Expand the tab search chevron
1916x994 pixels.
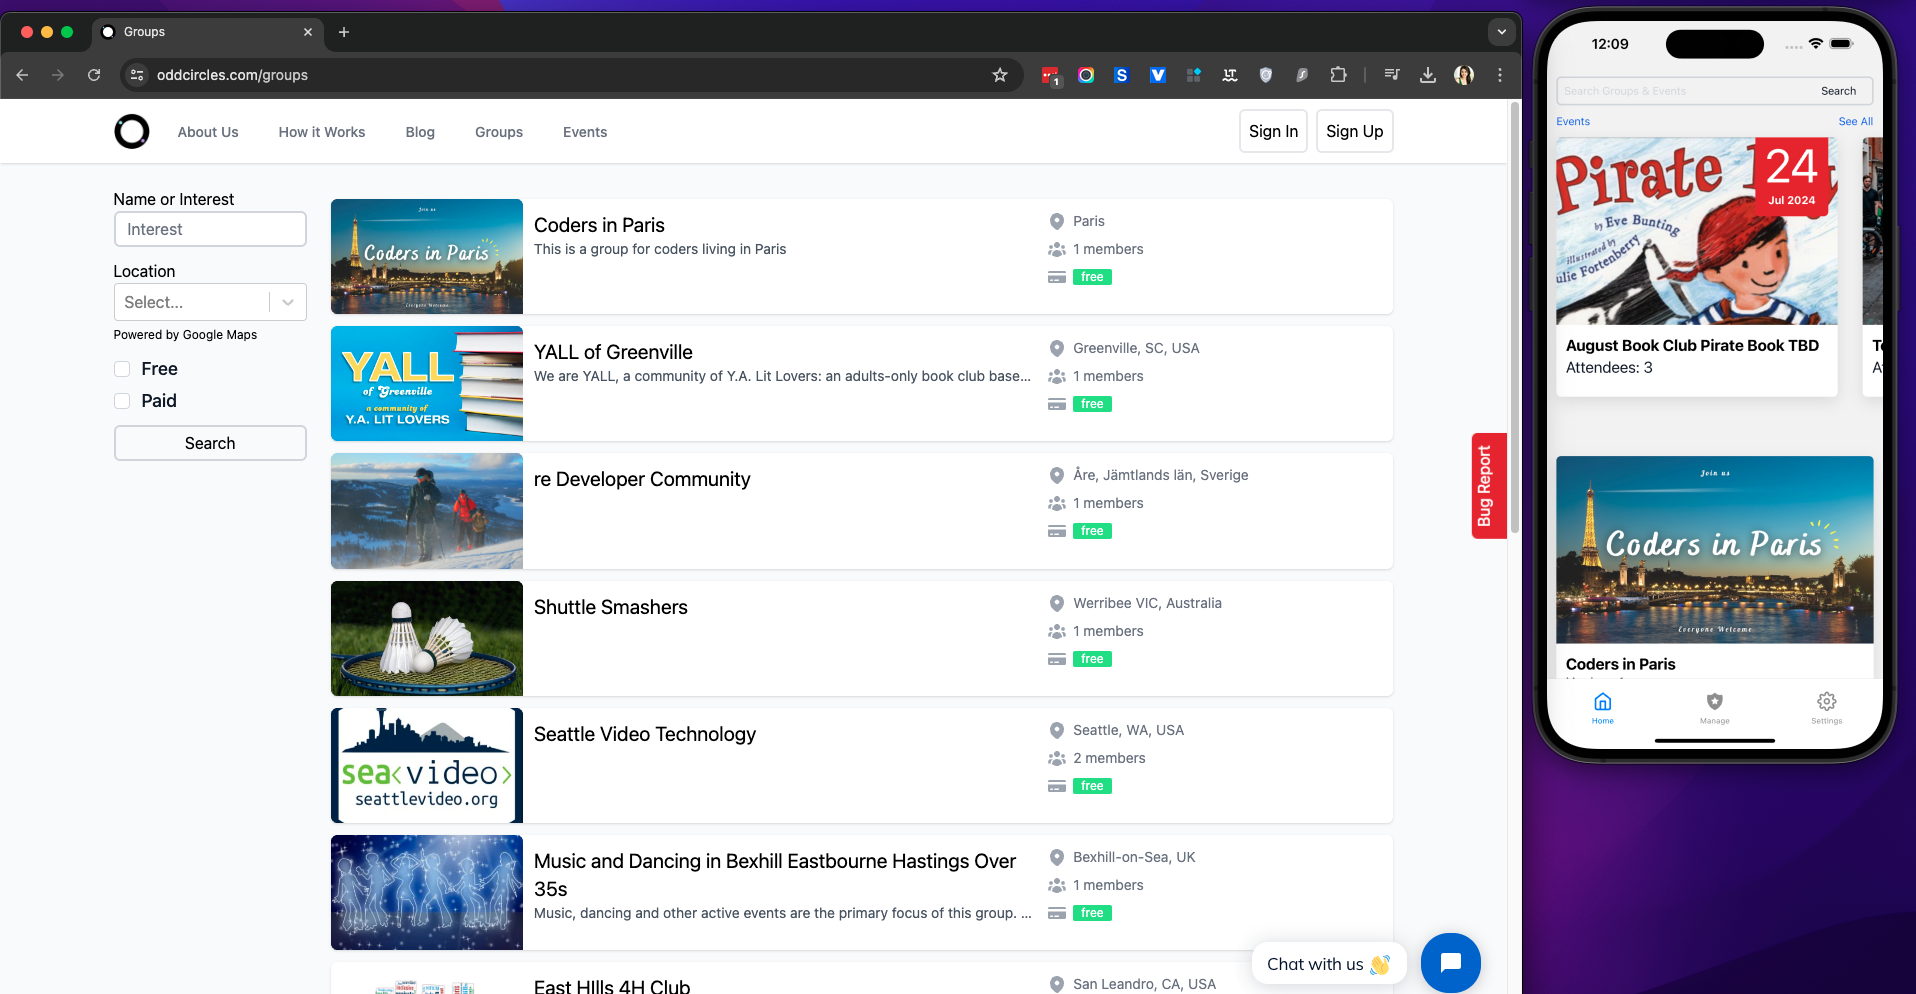click(x=1501, y=32)
